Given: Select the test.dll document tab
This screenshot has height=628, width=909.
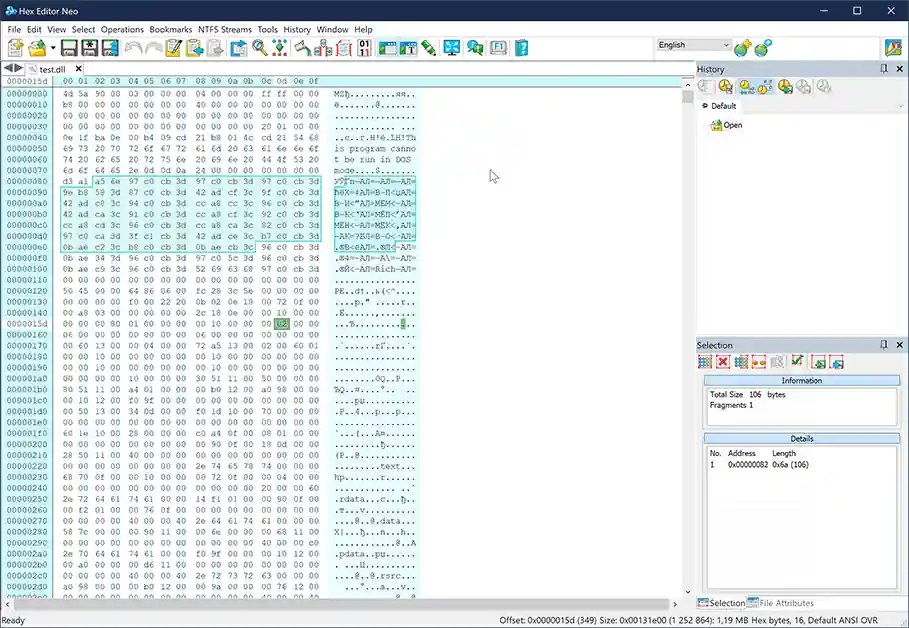Looking at the screenshot, I should 52,70.
